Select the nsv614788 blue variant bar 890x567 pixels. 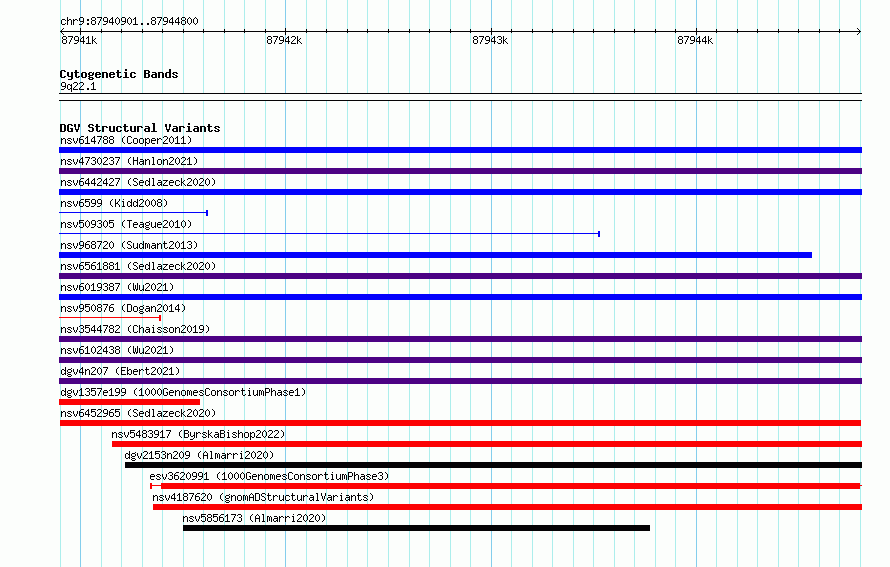point(460,150)
